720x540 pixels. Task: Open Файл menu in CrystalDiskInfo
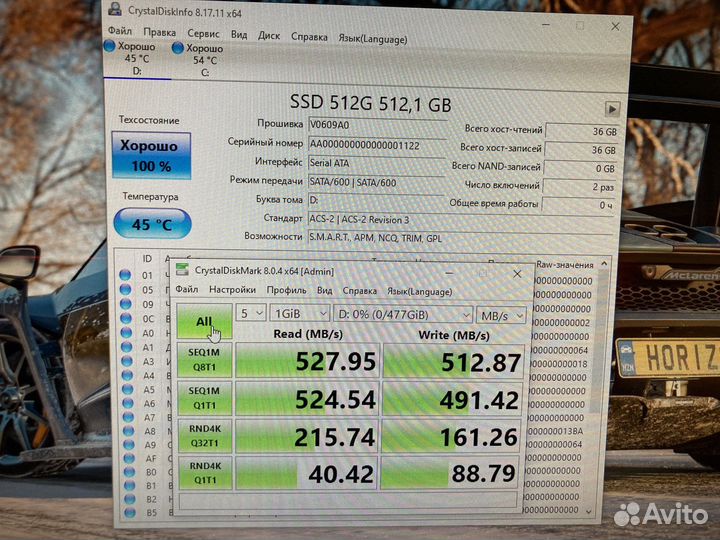(x=120, y=31)
